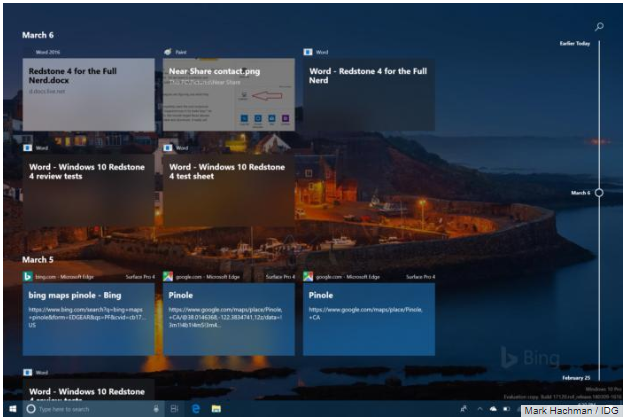Screen dimensions: 626x420
Task: Expand hidden system tray icons chevron
Action: coord(480,409)
